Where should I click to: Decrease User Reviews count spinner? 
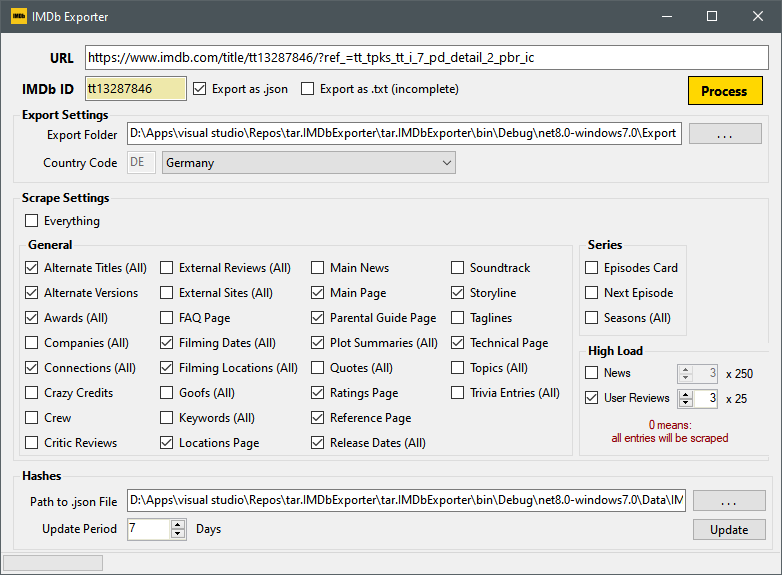(685, 403)
